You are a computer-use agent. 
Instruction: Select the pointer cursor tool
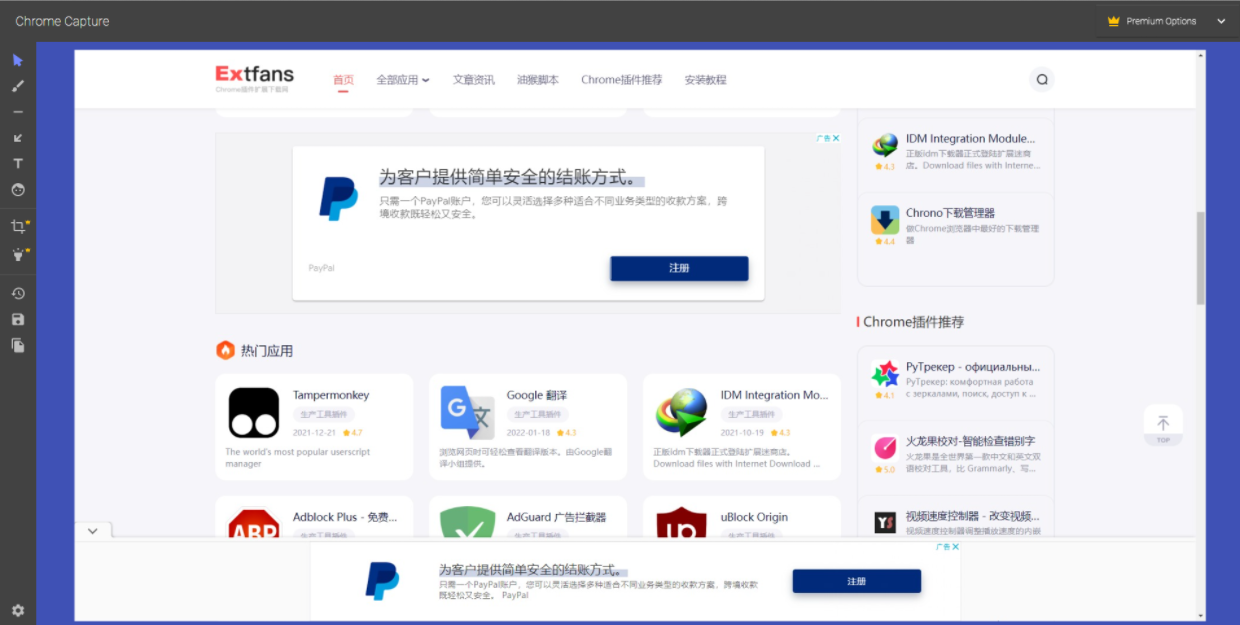(17, 60)
